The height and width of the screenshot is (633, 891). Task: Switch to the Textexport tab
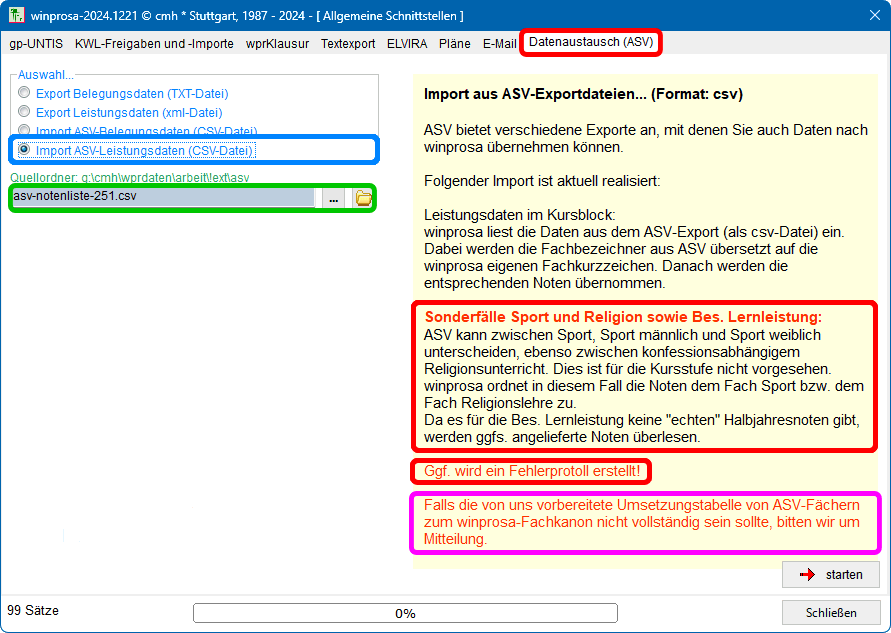point(348,44)
